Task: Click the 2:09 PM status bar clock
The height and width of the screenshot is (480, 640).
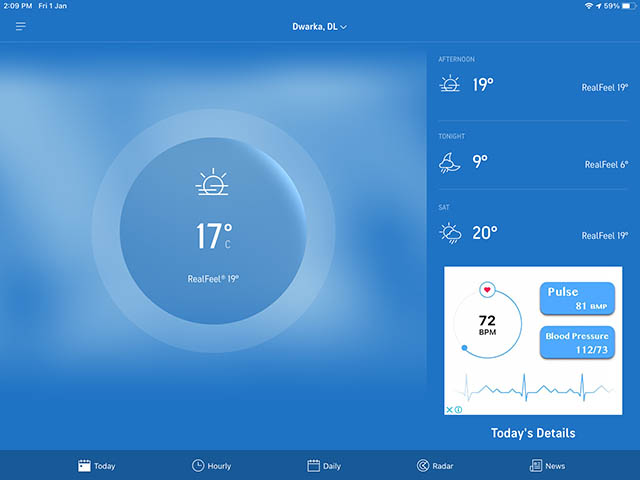Action: pos(18,6)
